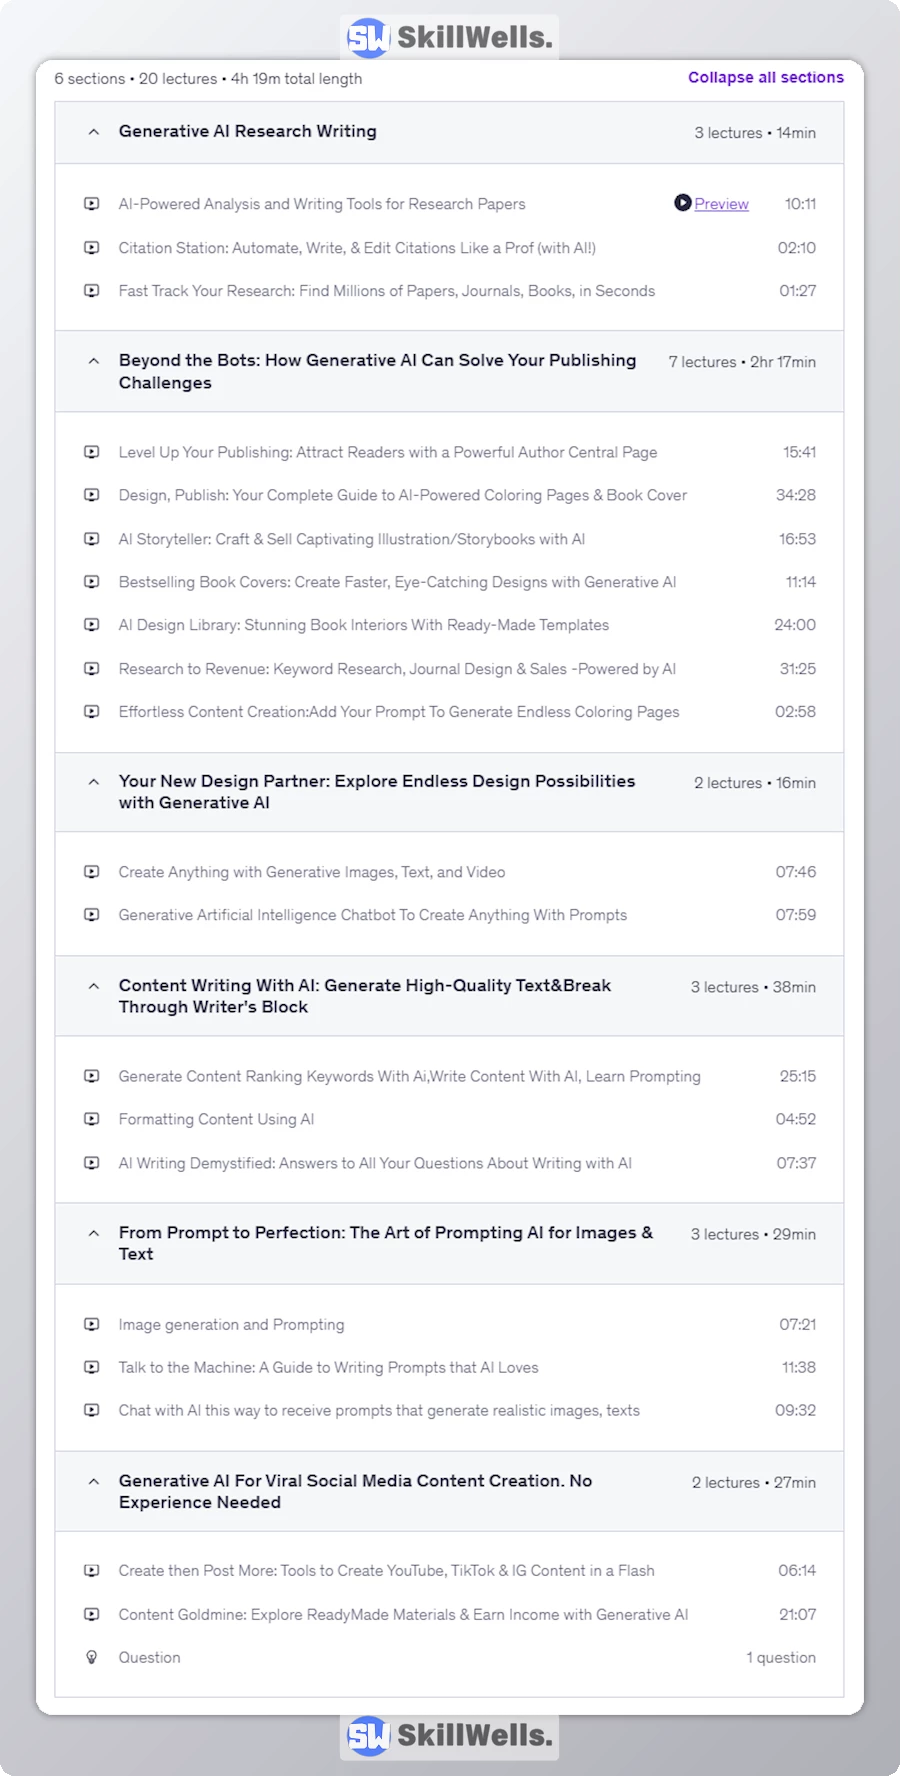
Task: Click the video icon beside Fast Track Your Research
Action: (92, 291)
